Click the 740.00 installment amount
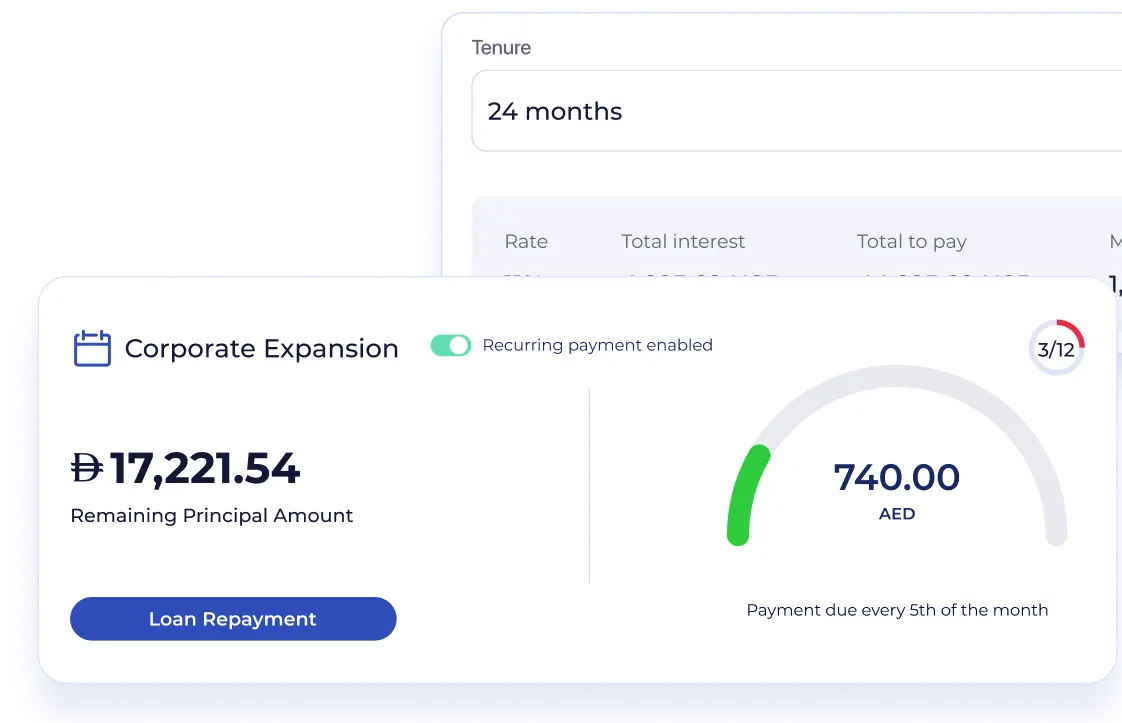 click(x=896, y=477)
